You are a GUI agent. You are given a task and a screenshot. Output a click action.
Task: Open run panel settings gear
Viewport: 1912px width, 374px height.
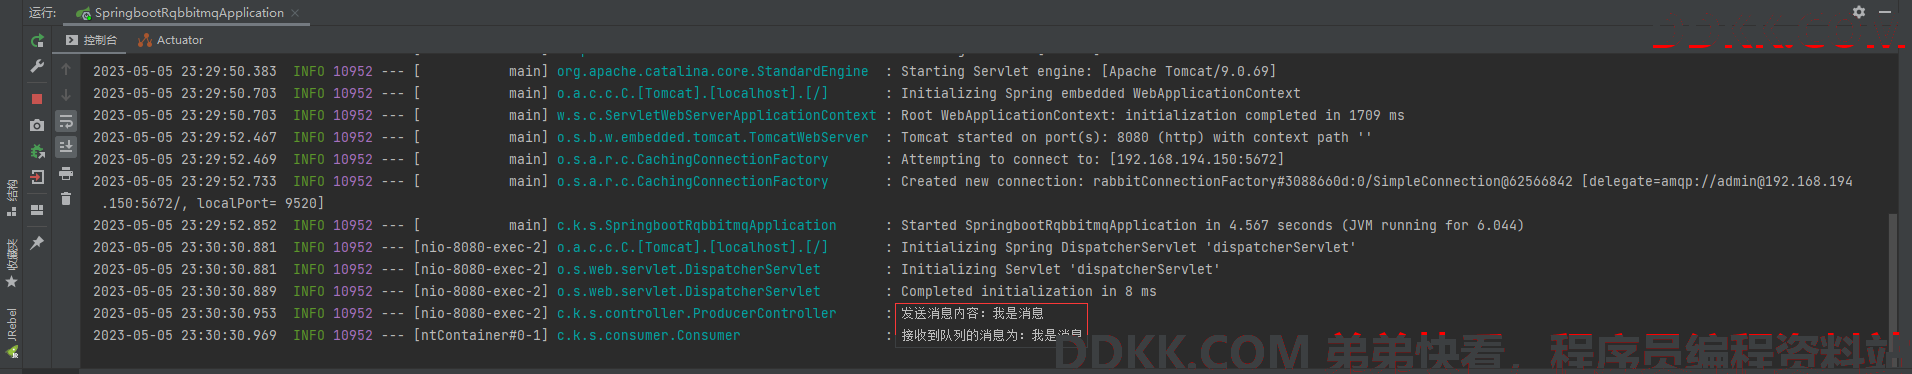point(1858,12)
